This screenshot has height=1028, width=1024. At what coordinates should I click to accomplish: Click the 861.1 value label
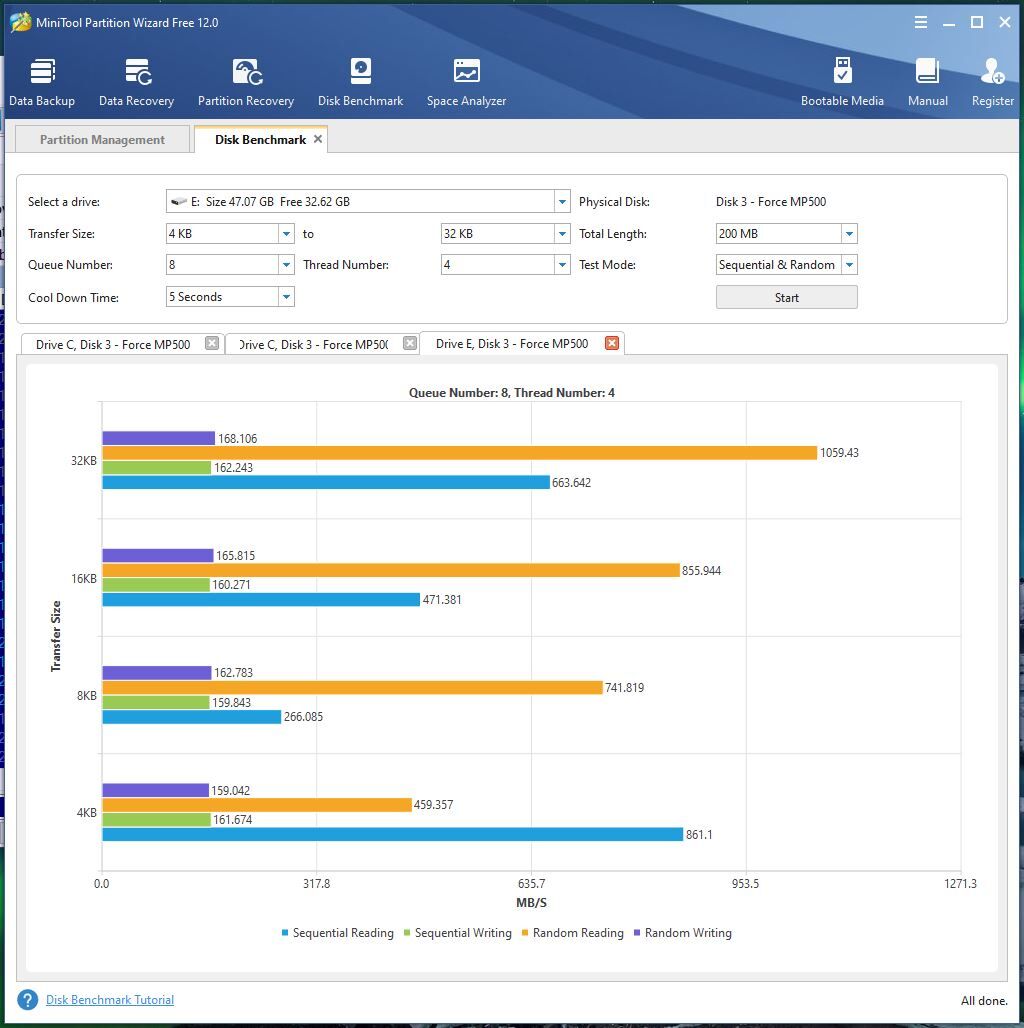[699, 835]
